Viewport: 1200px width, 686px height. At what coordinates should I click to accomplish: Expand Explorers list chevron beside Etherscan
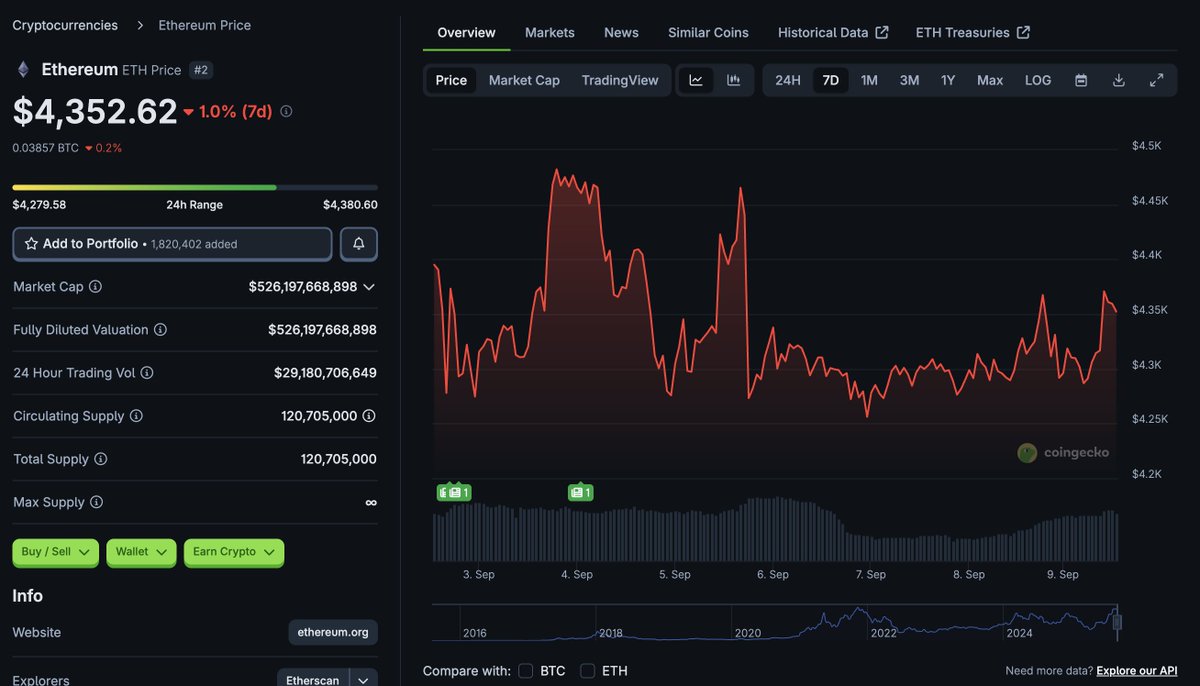coord(363,680)
